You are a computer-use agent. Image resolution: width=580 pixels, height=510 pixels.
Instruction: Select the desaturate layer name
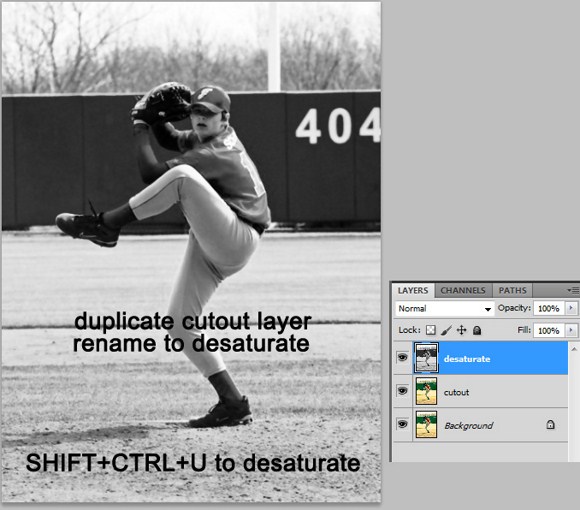tap(467, 359)
